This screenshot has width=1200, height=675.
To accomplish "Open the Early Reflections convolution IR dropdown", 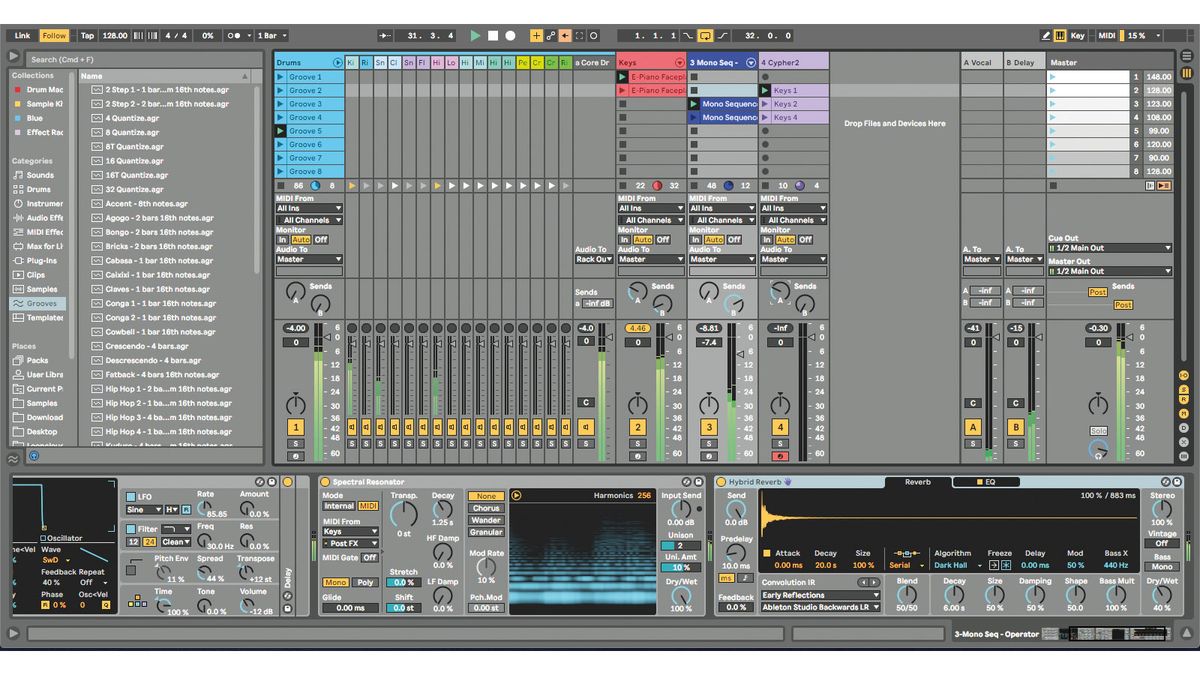I will coord(820,596).
